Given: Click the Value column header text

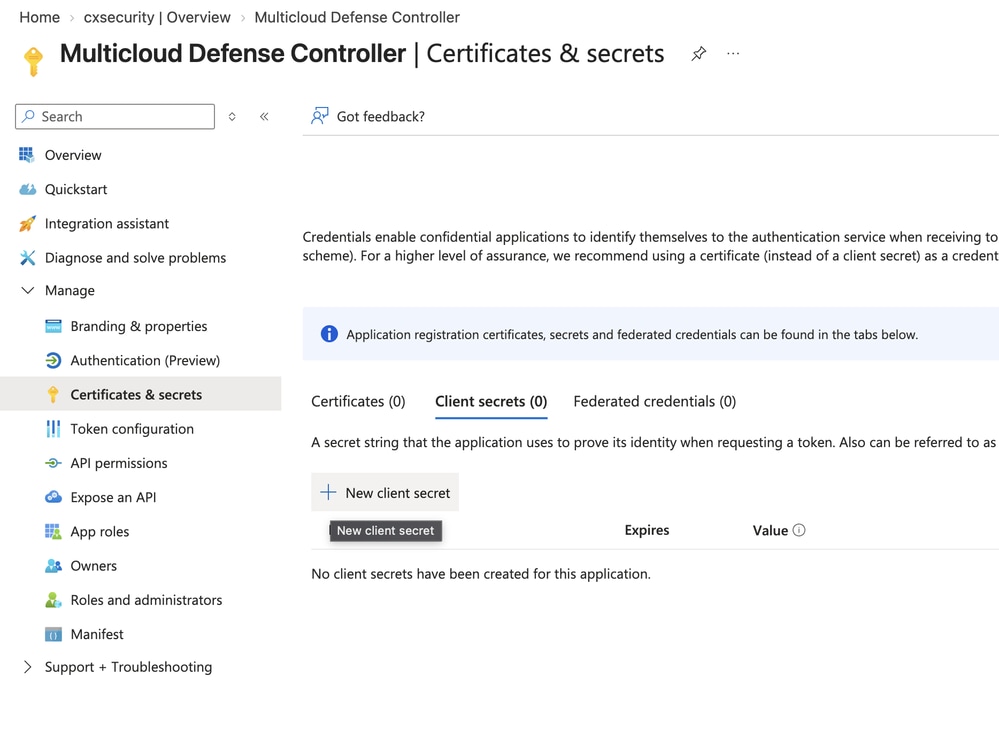Looking at the screenshot, I should pos(770,530).
